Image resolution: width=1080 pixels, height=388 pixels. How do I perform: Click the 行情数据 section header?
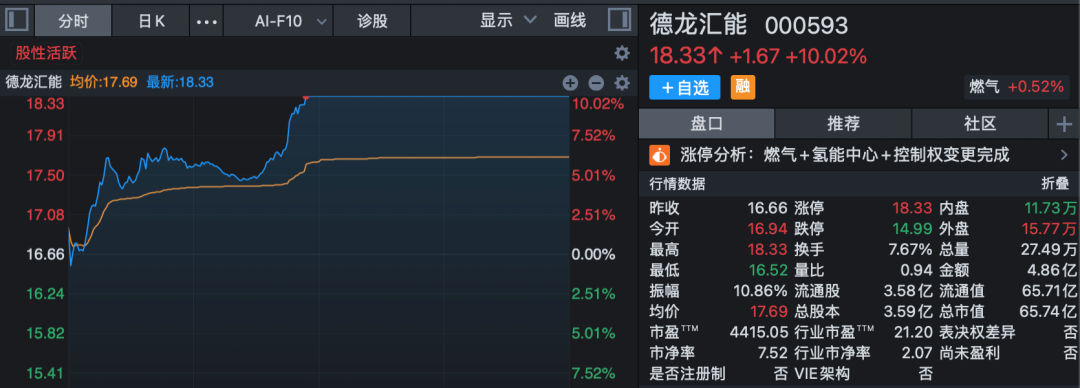pyautogui.click(x=677, y=184)
